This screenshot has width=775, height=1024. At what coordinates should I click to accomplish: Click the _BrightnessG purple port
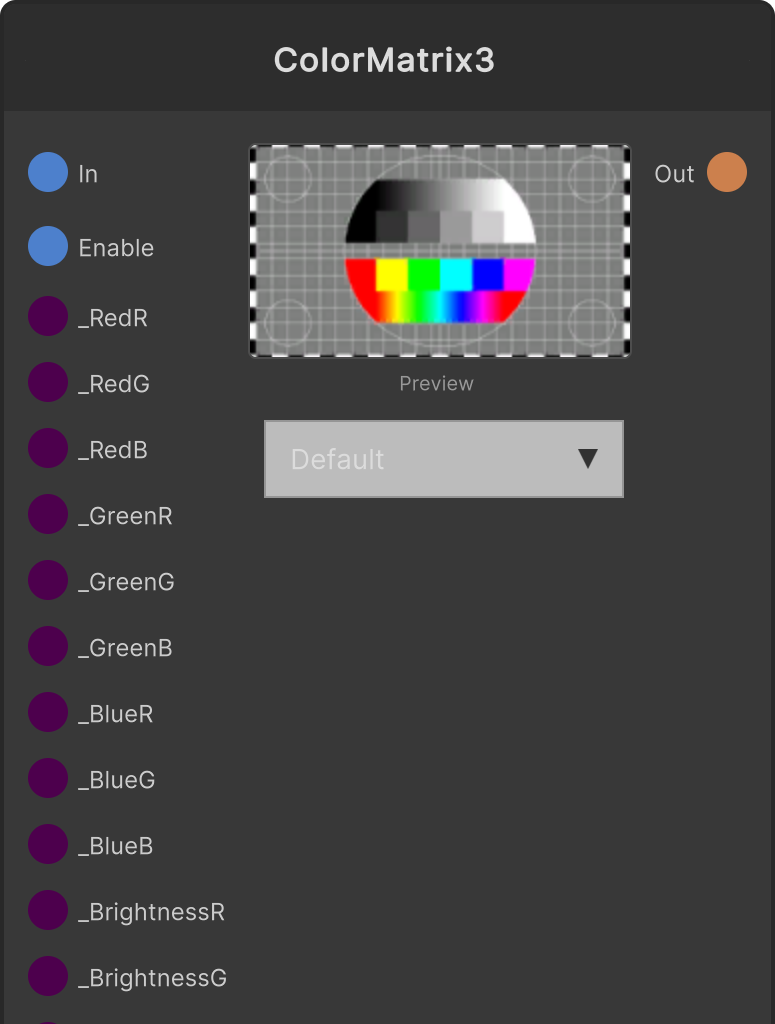click(48, 976)
